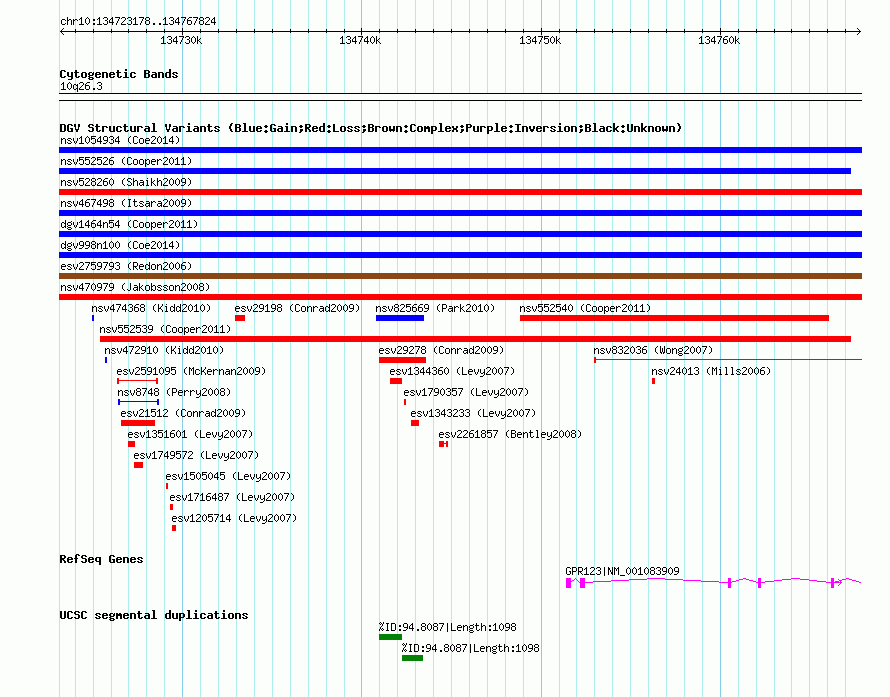Click the 134730k ruler position
The width and height of the screenshot is (890, 697).
(181, 40)
